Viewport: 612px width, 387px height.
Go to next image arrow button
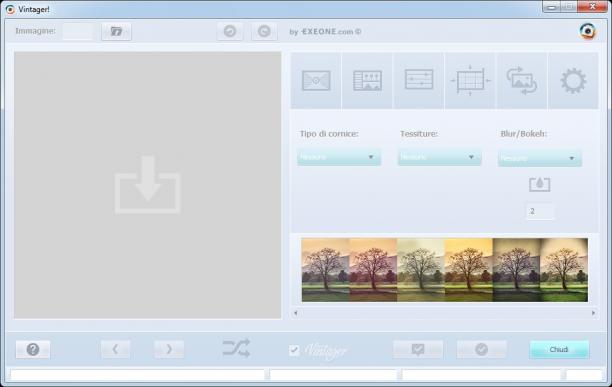point(169,349)
